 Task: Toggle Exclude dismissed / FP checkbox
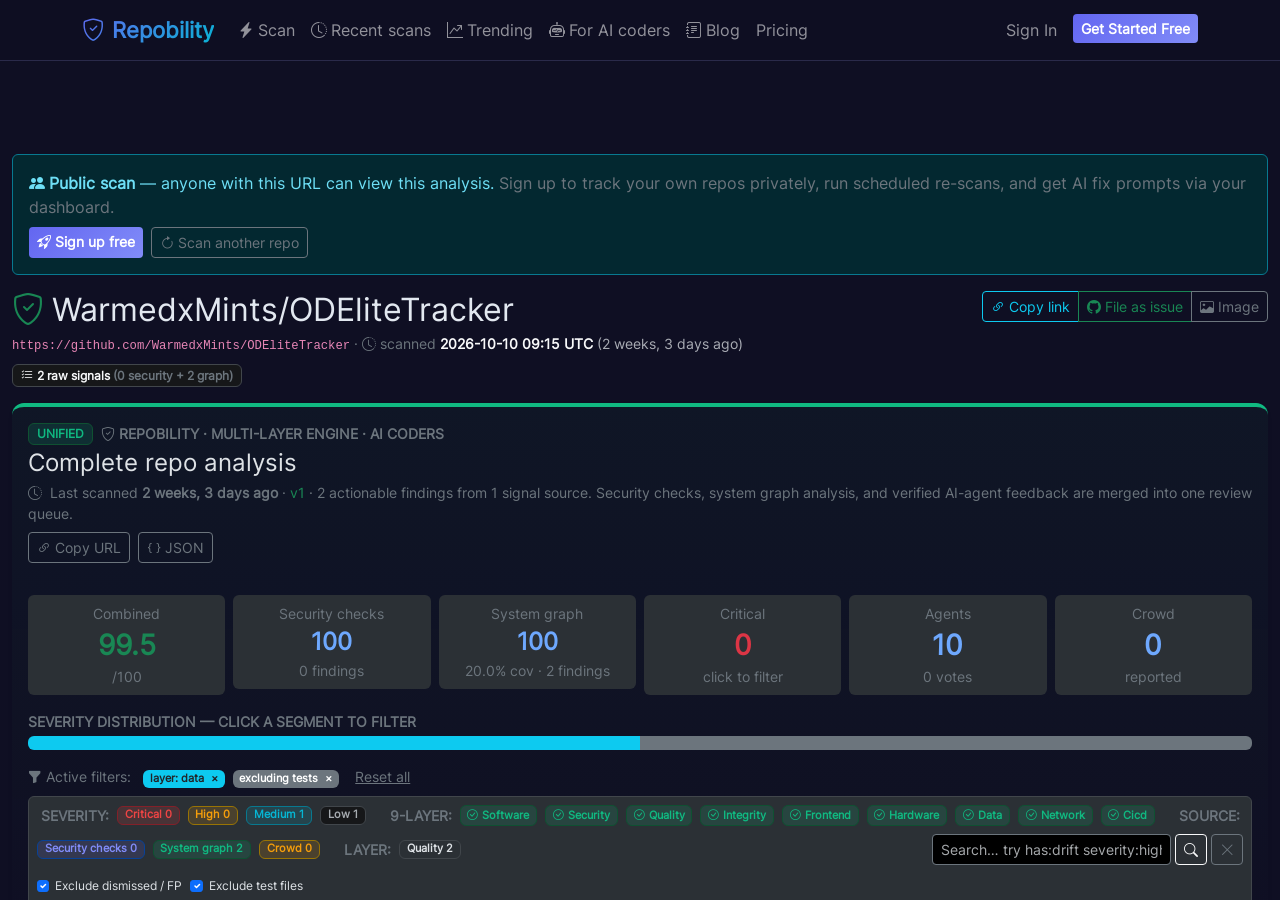tap(43, 886)
